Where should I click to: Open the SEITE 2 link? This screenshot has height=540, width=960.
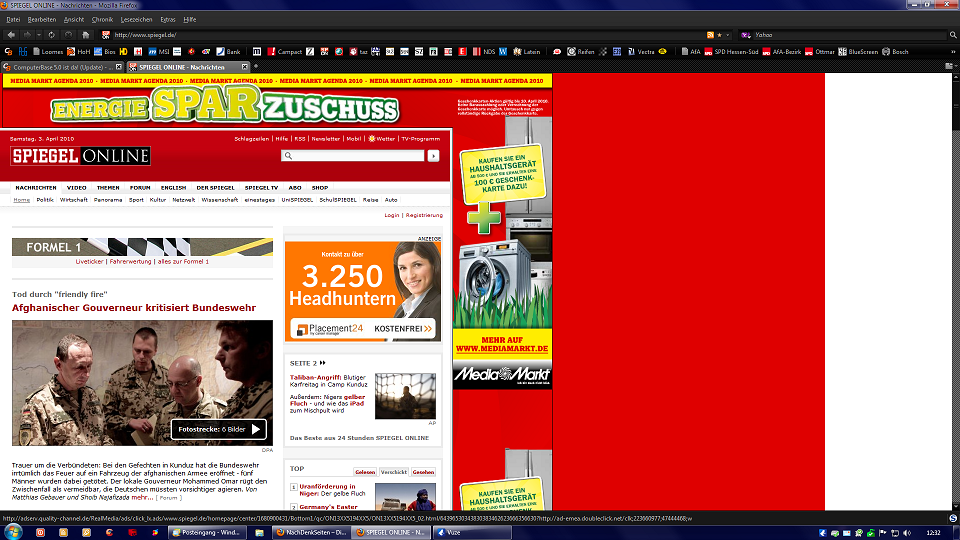pos(307,363)
